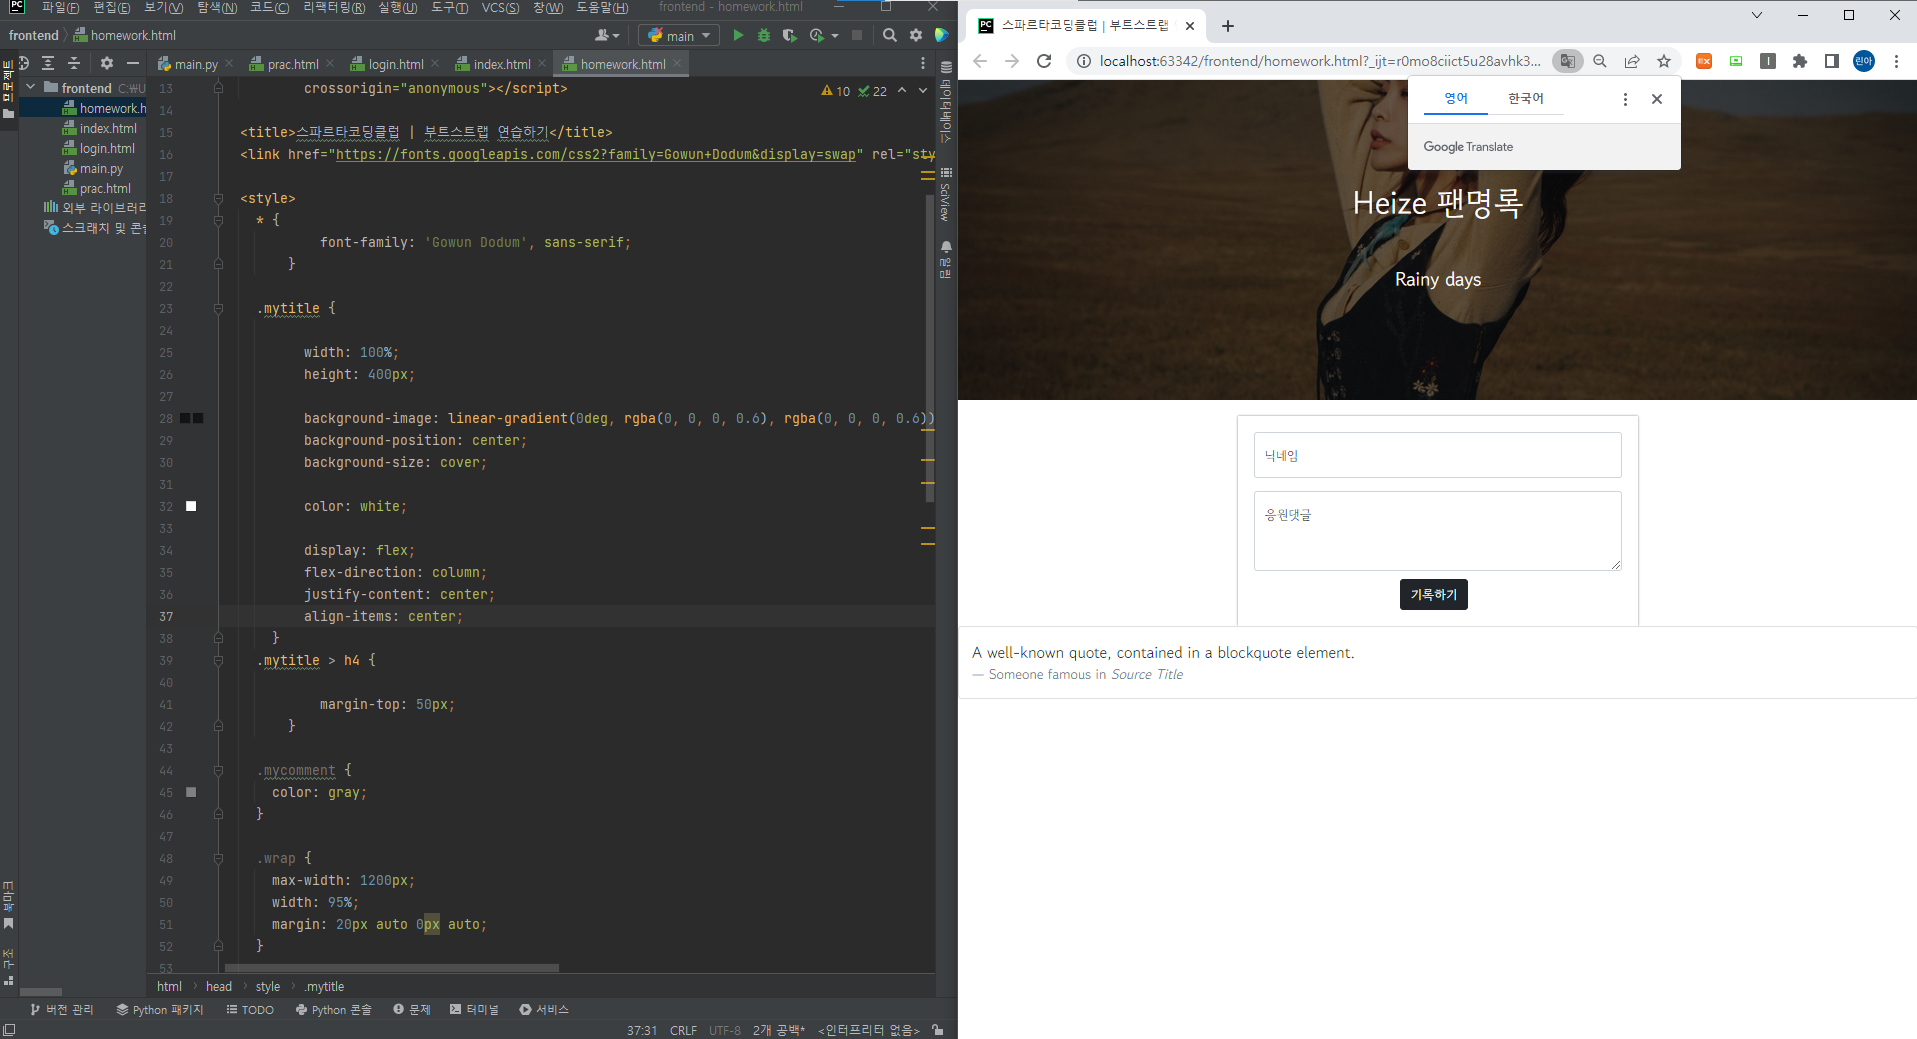Click the Google Fonts URL link in code

pyautogui.click(x=596, y=154)
